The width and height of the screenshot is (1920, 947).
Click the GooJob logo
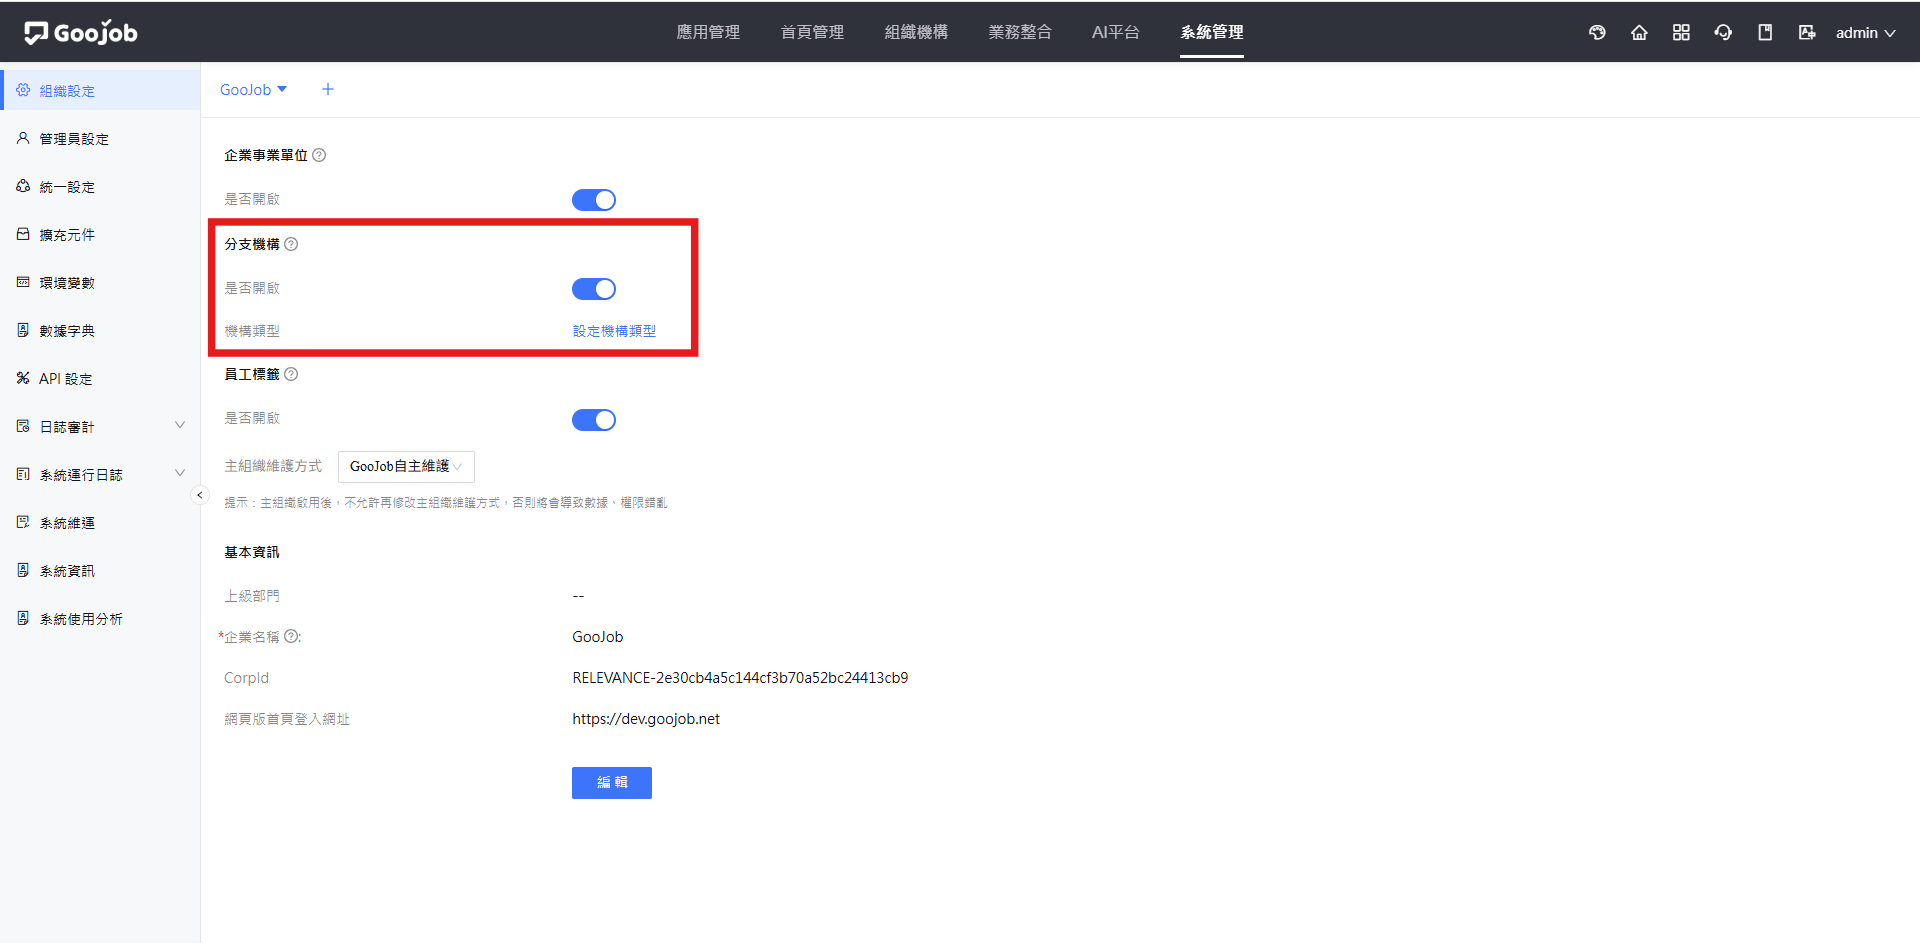80,33
